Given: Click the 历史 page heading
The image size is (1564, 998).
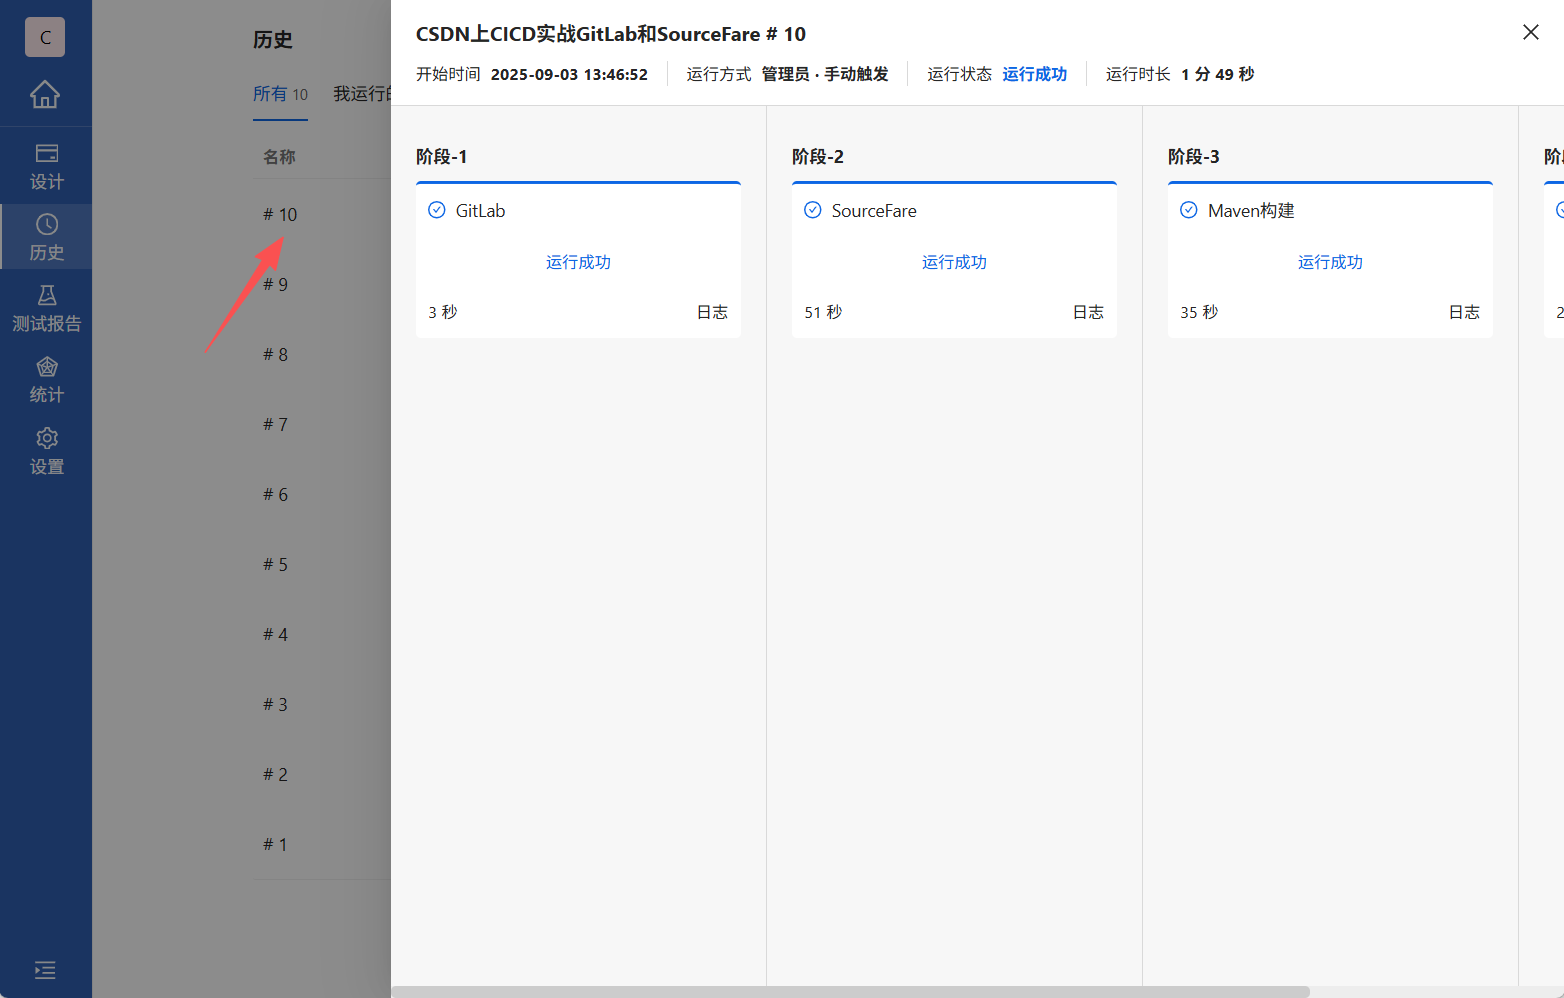Looking at the screenshot, I should click(x=273, y=40).
